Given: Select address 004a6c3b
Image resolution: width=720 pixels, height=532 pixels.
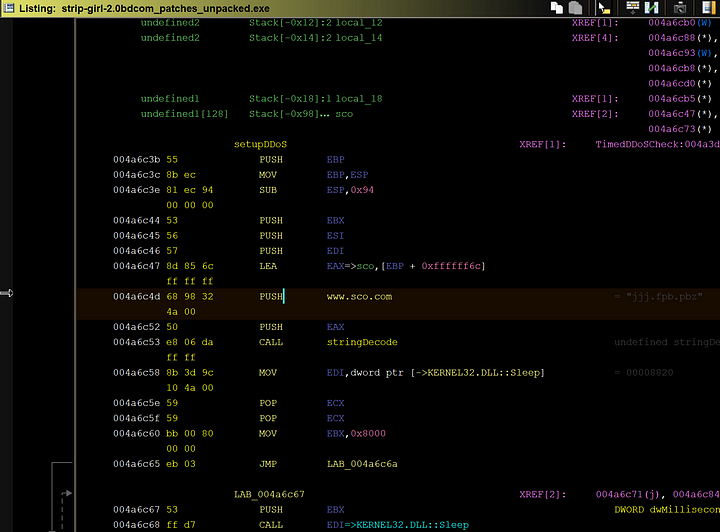Looking at the screenshot, I should [136, 159].
